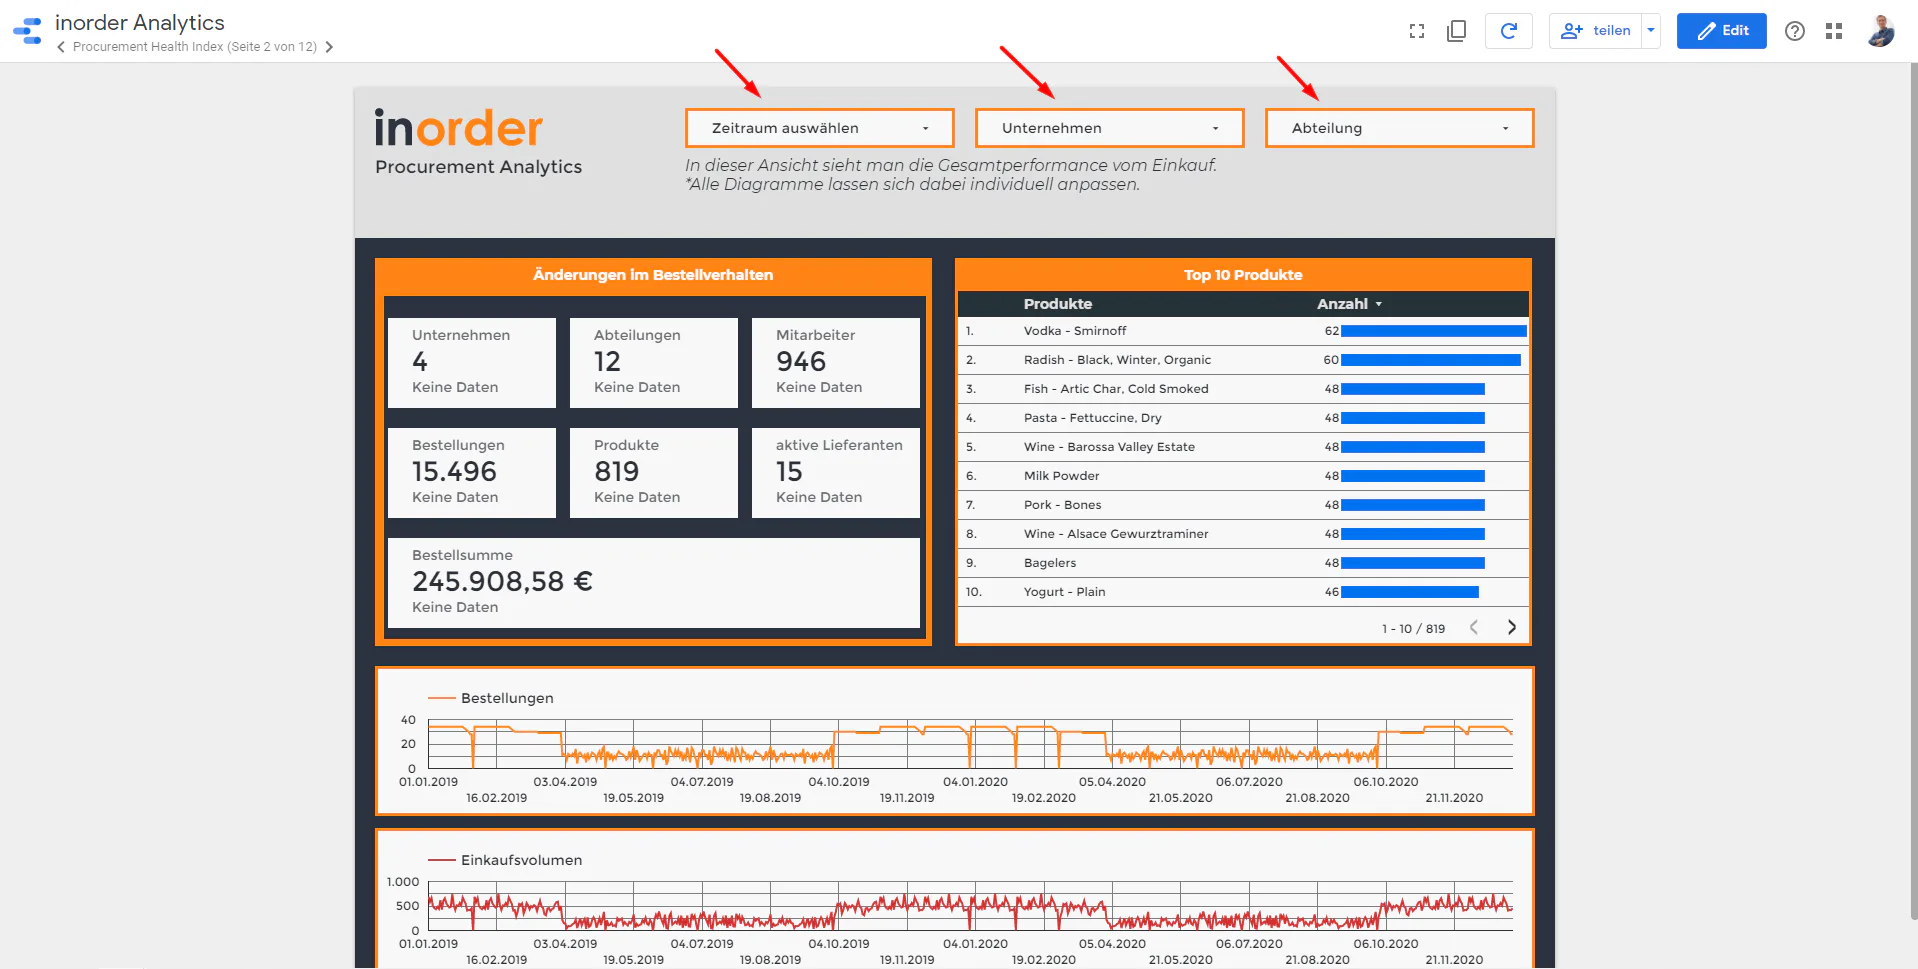Open the Unternehmen filter dropdown
The height and width of the screenshot is (969, 1918).
click(1110, 128)
